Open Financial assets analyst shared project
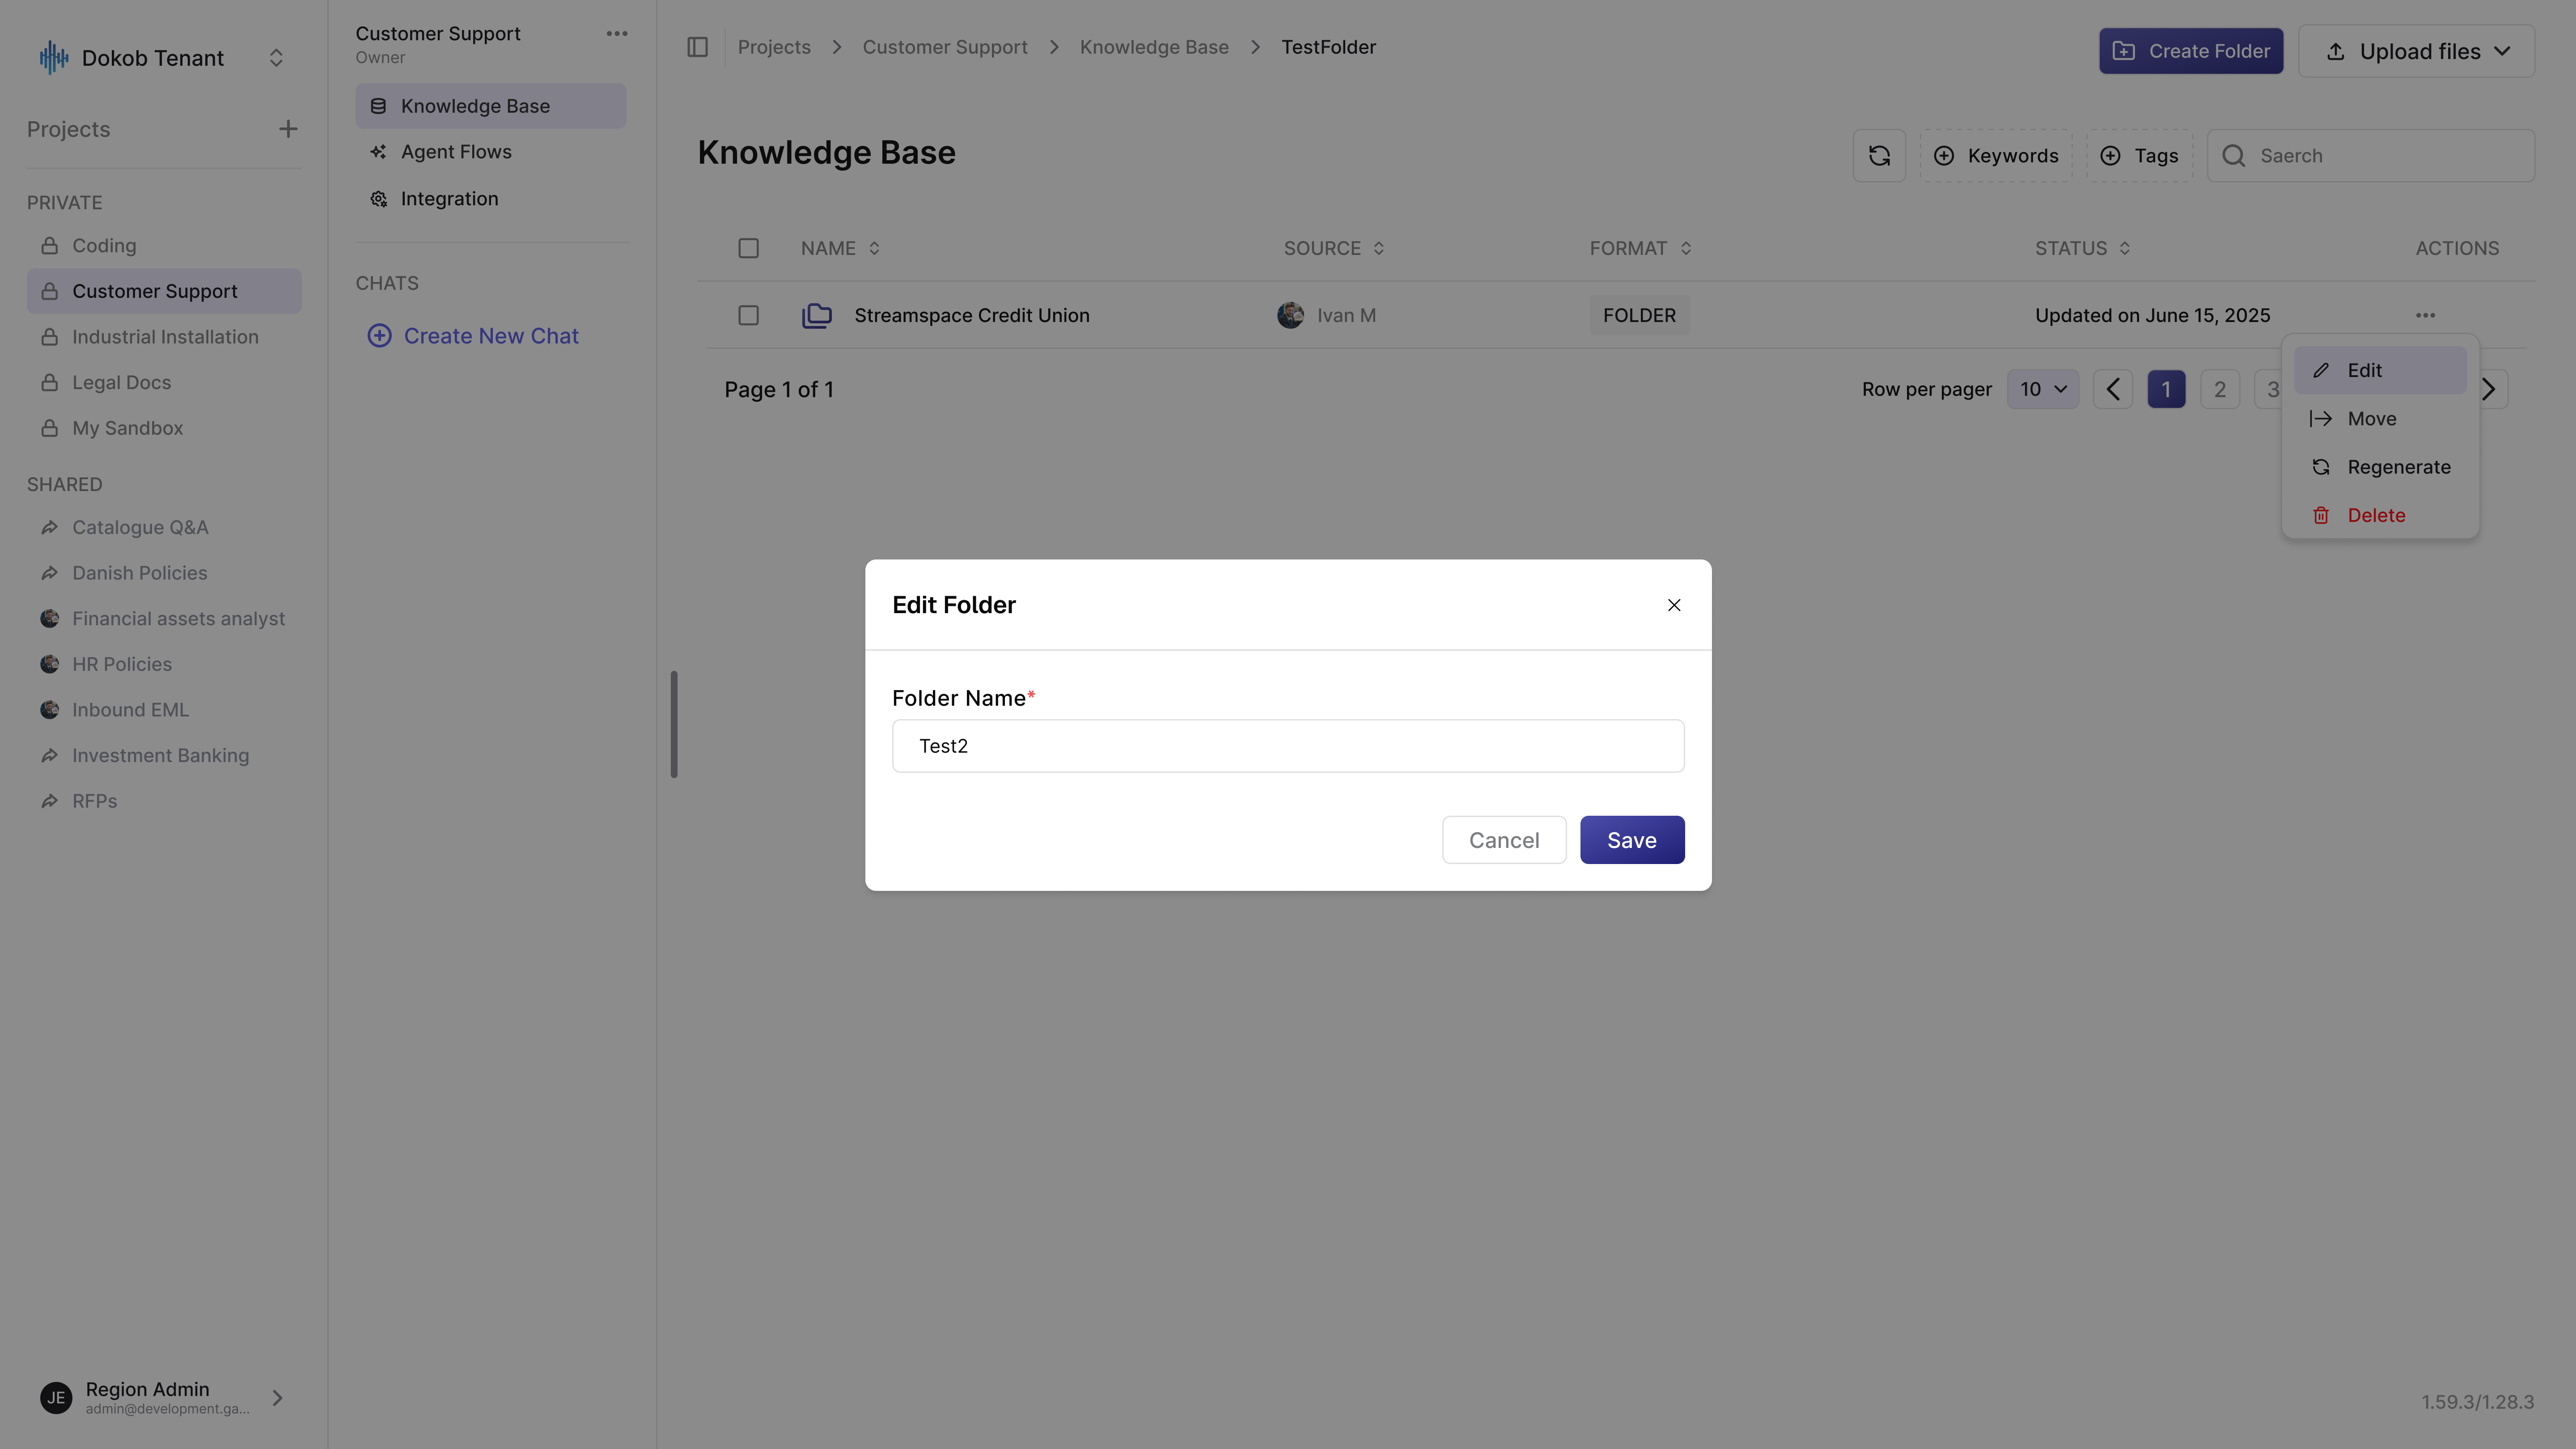The image size is (2576, 1449). (x=164, y=619)
